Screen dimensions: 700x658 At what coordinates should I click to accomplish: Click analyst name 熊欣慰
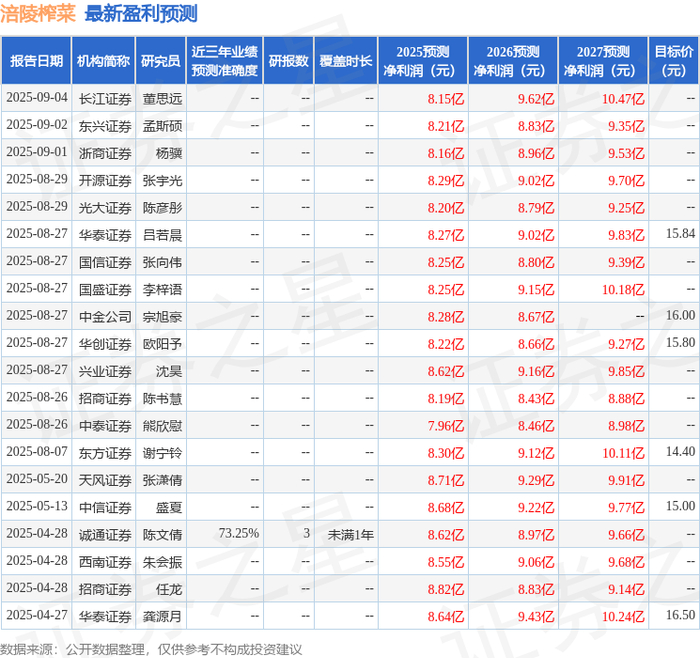coord(162,425)
